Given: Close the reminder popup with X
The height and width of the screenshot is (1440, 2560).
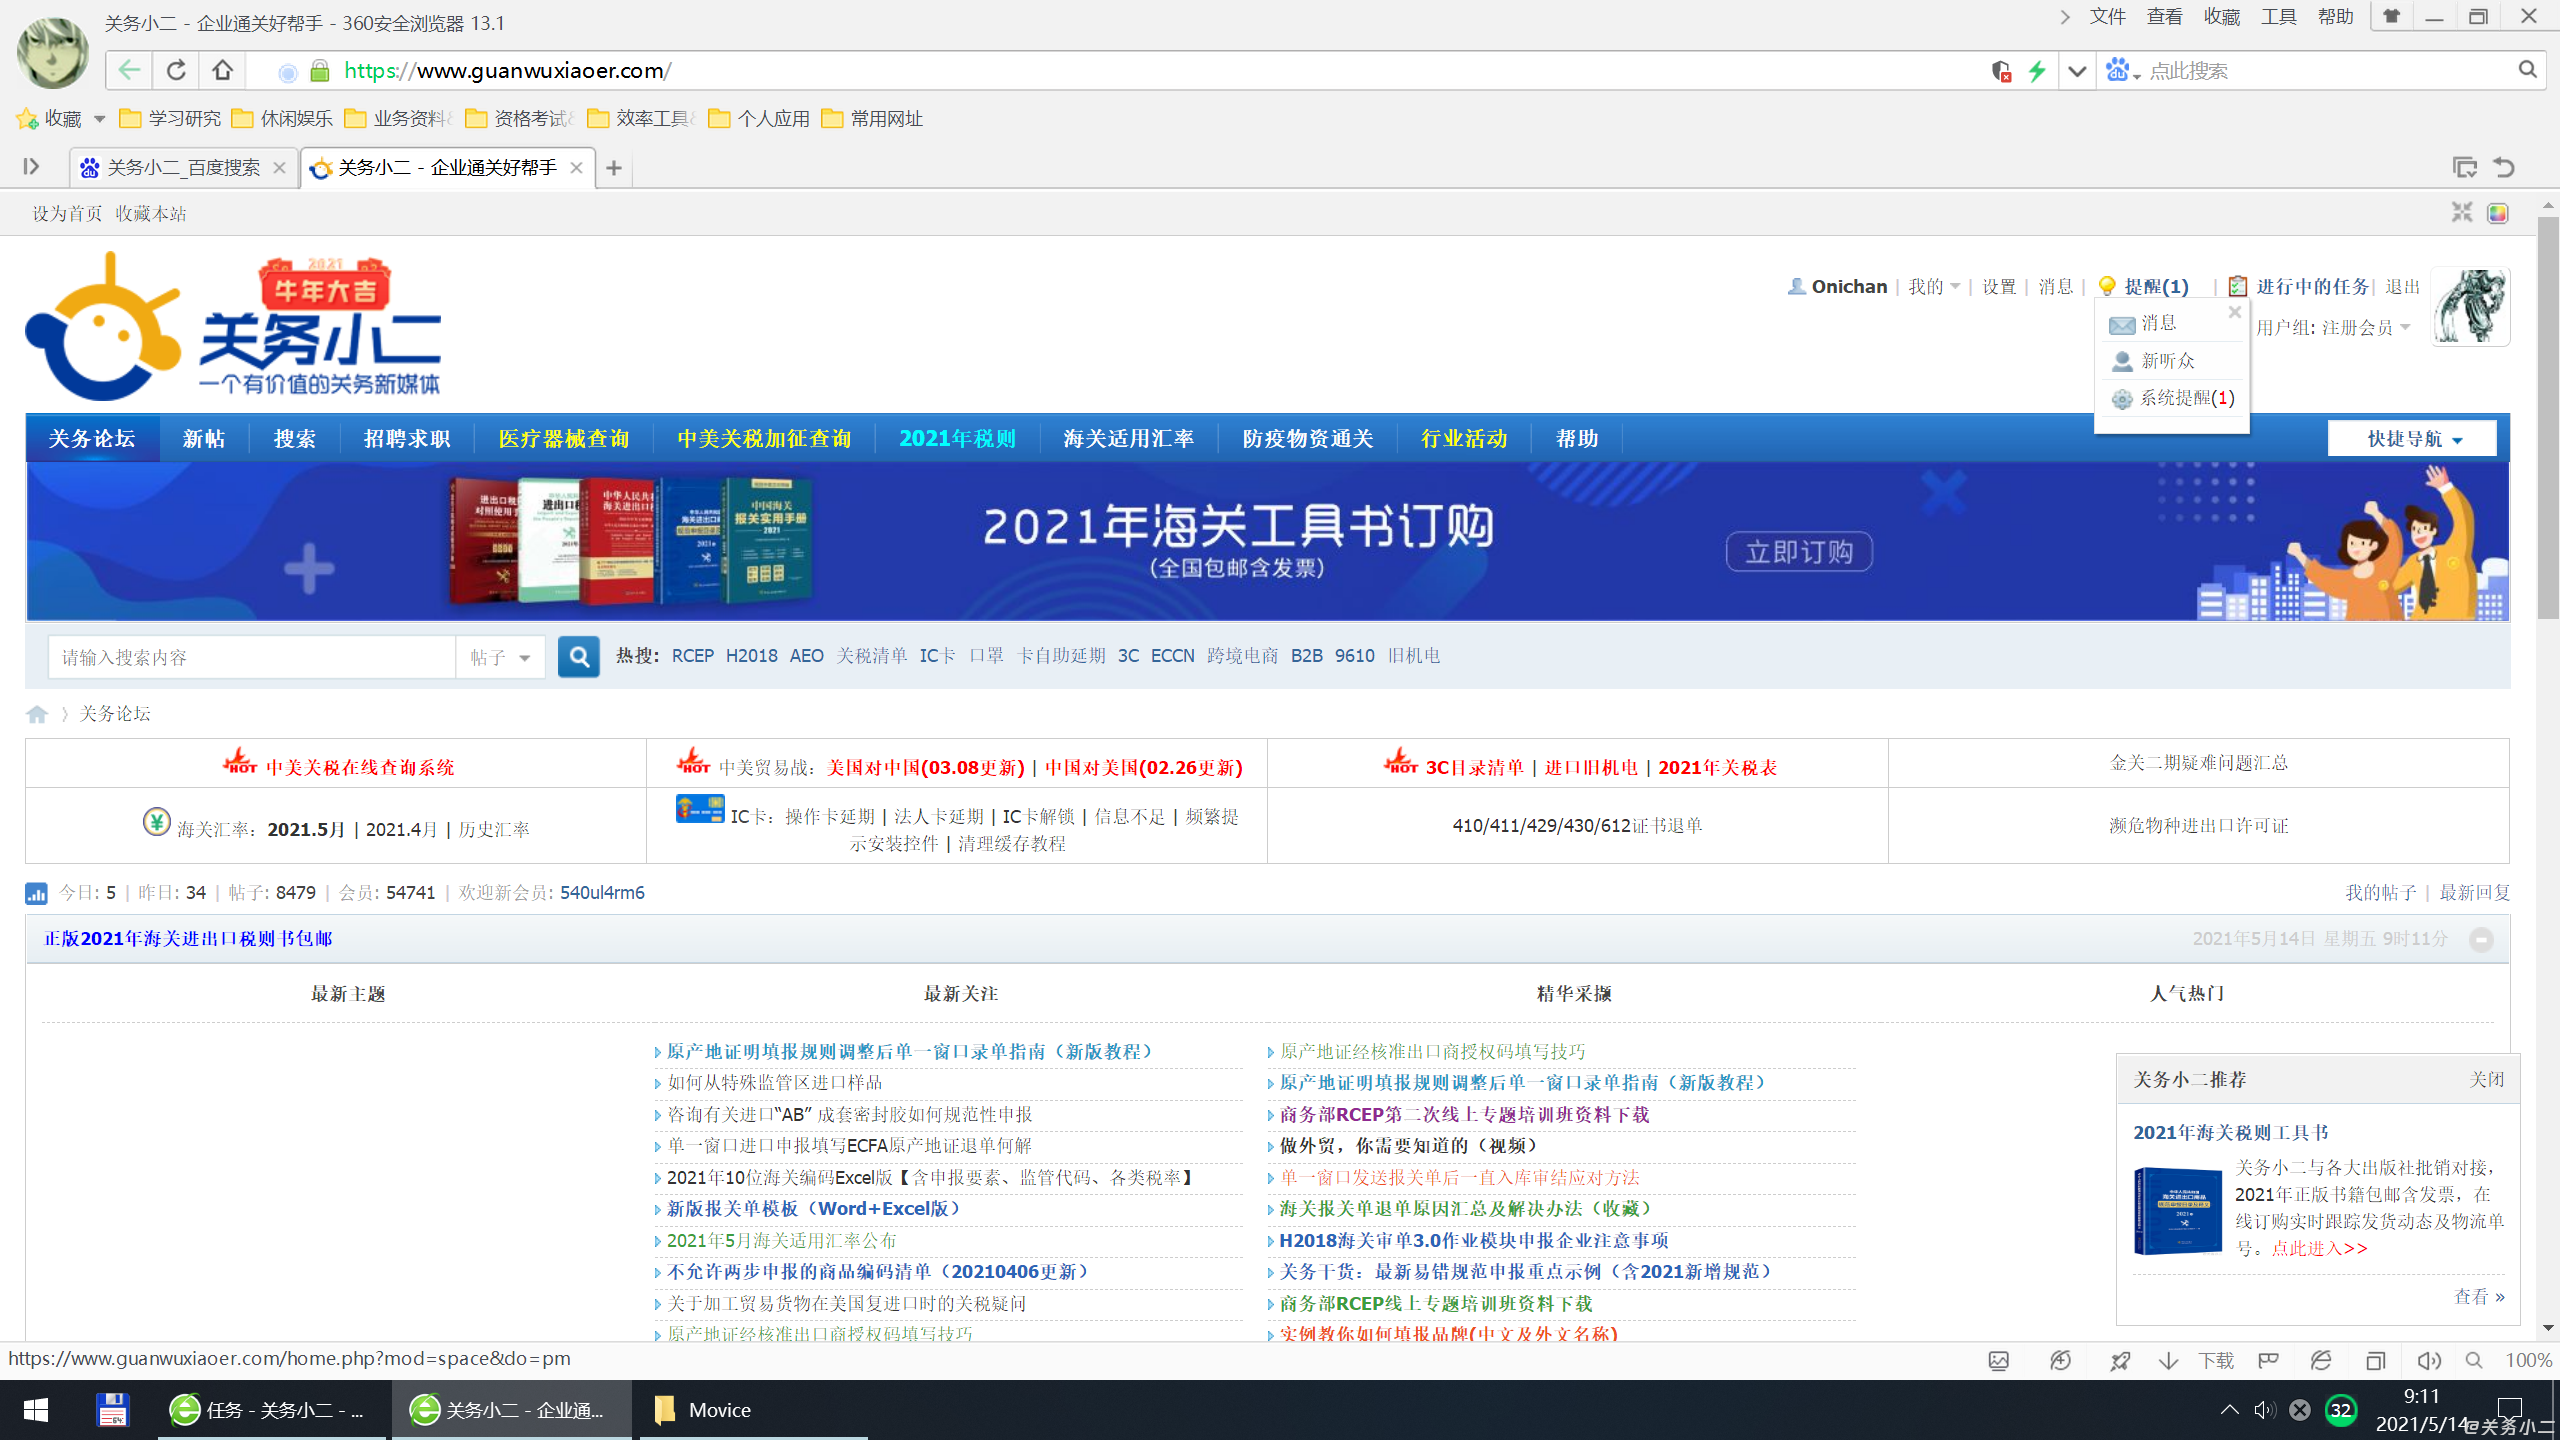Looking at the screenshot, I should click(x=2234, y=312).
